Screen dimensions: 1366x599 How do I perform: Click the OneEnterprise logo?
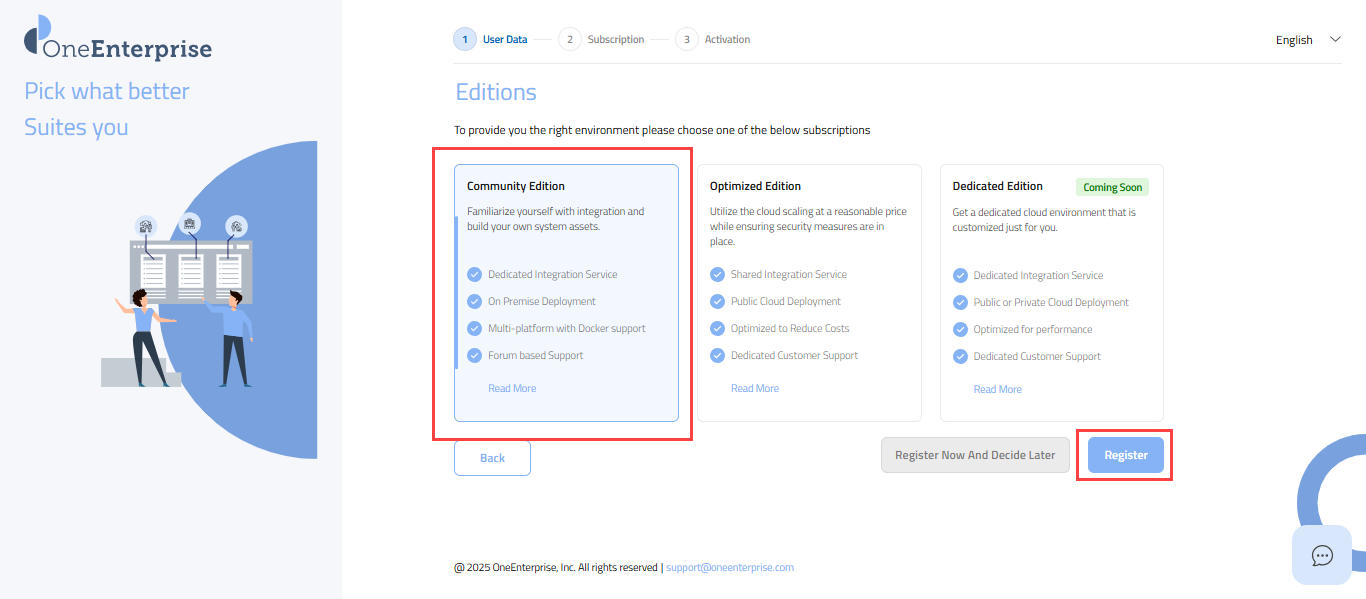pos(118,42)
